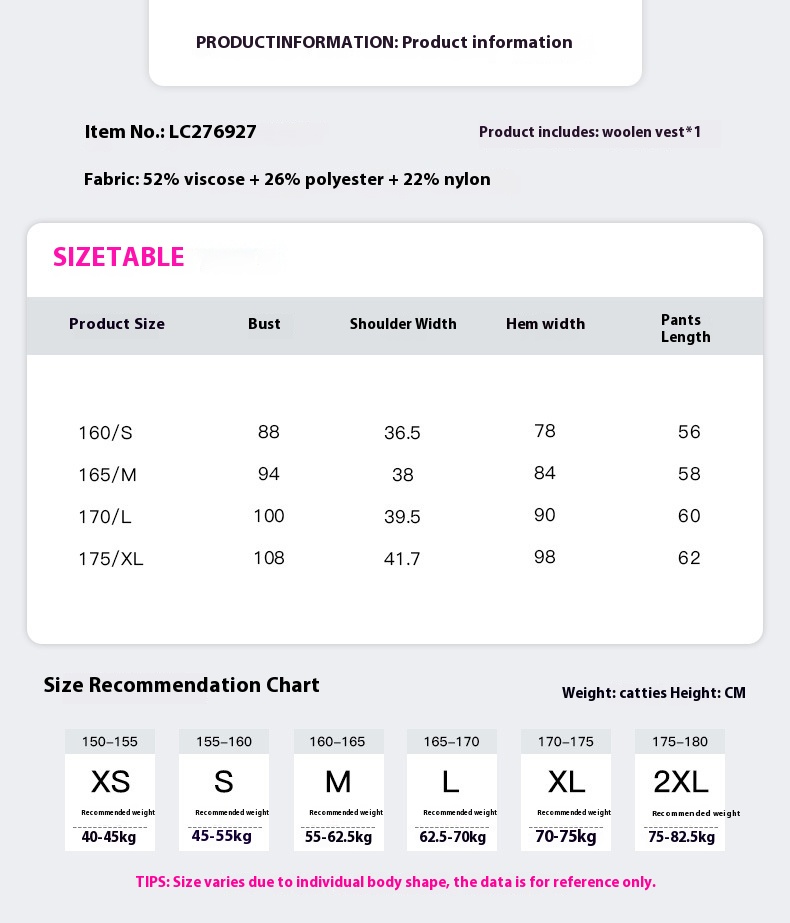Click the Size Recommendation Chart heading

[181, 685]
